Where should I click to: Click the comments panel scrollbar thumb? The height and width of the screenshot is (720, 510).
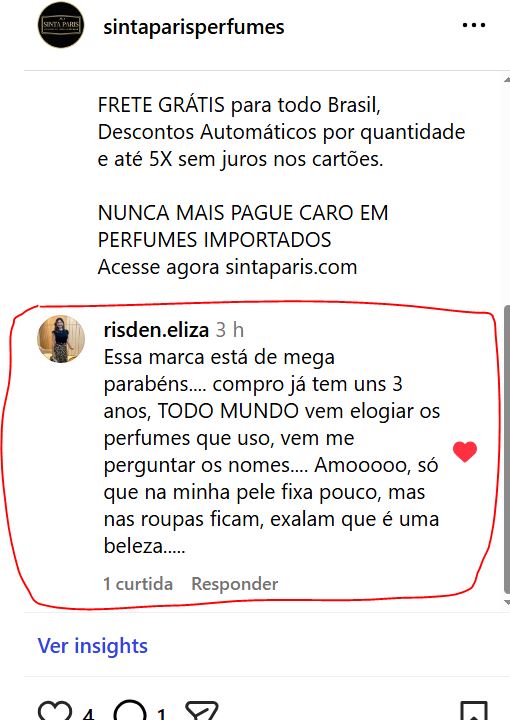[507, 449]
